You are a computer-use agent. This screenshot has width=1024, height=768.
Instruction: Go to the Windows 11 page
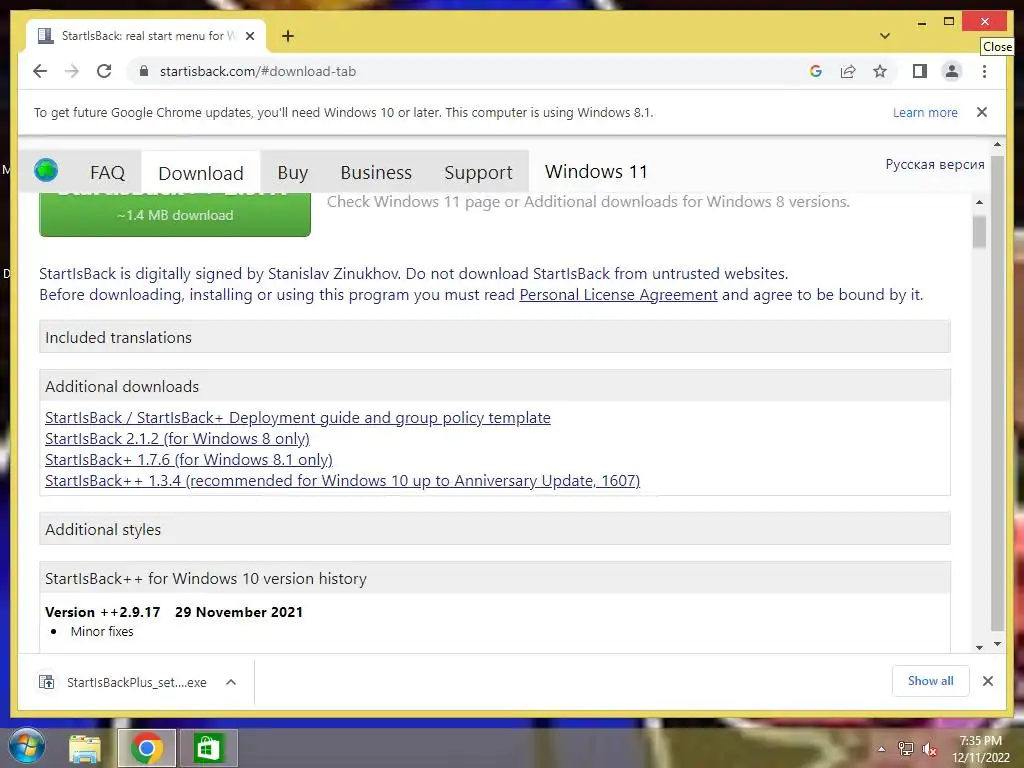pyautogui.click(x=596, y=172)
